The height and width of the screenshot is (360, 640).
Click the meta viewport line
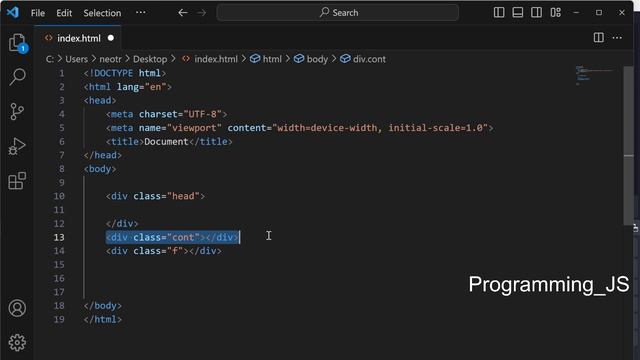(x=299, y=128)
